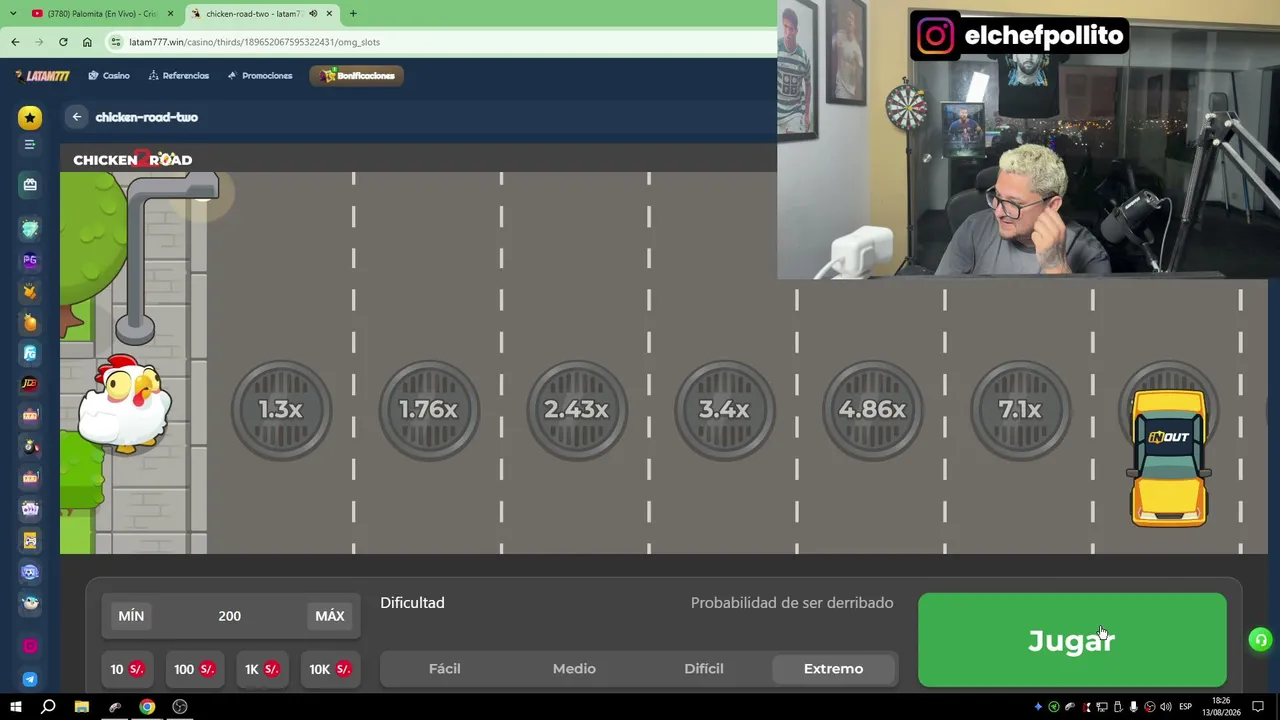1280x720 pixels.
Task: Open site information icon in address bar
Action: click(x=116, y=42)
